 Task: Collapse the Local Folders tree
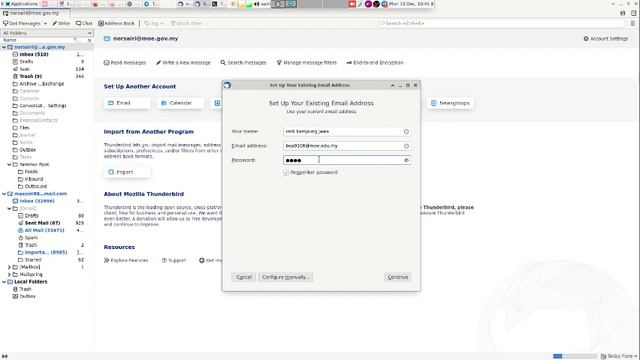pyautogui.click(x=4, y=282)
